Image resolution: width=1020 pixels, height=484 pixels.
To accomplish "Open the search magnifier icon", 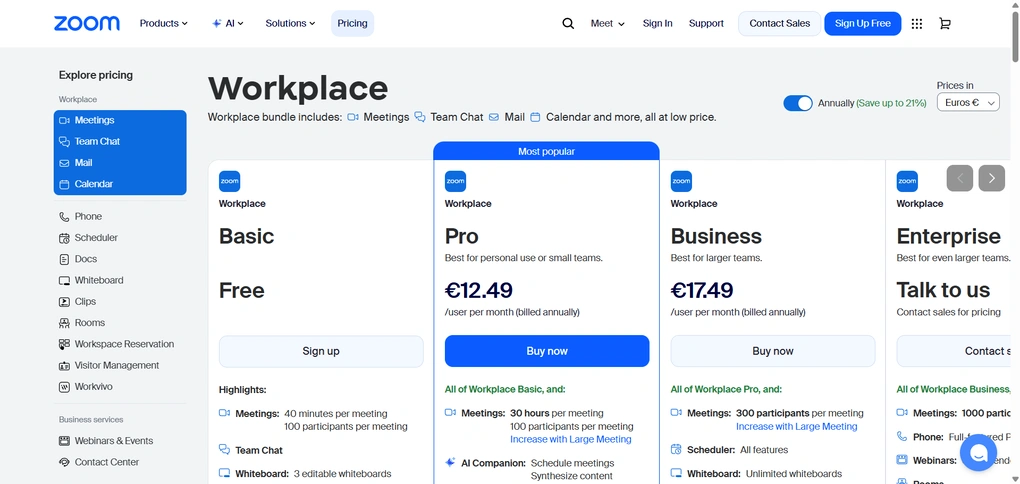I will [568, 23].
